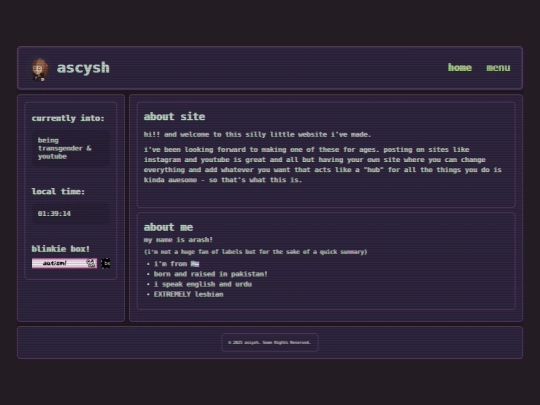Click the copyright footer notice
540x405 pixels.
[269, 342]
